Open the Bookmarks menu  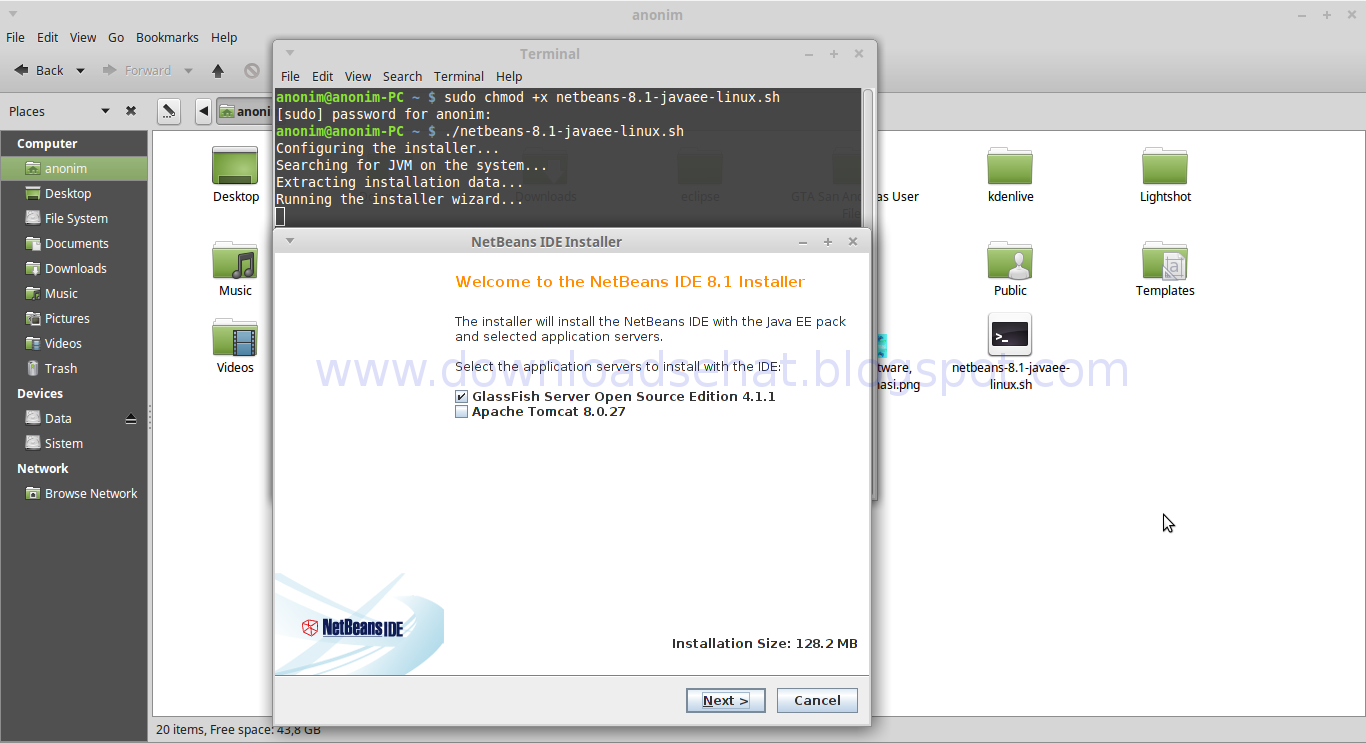167,37
